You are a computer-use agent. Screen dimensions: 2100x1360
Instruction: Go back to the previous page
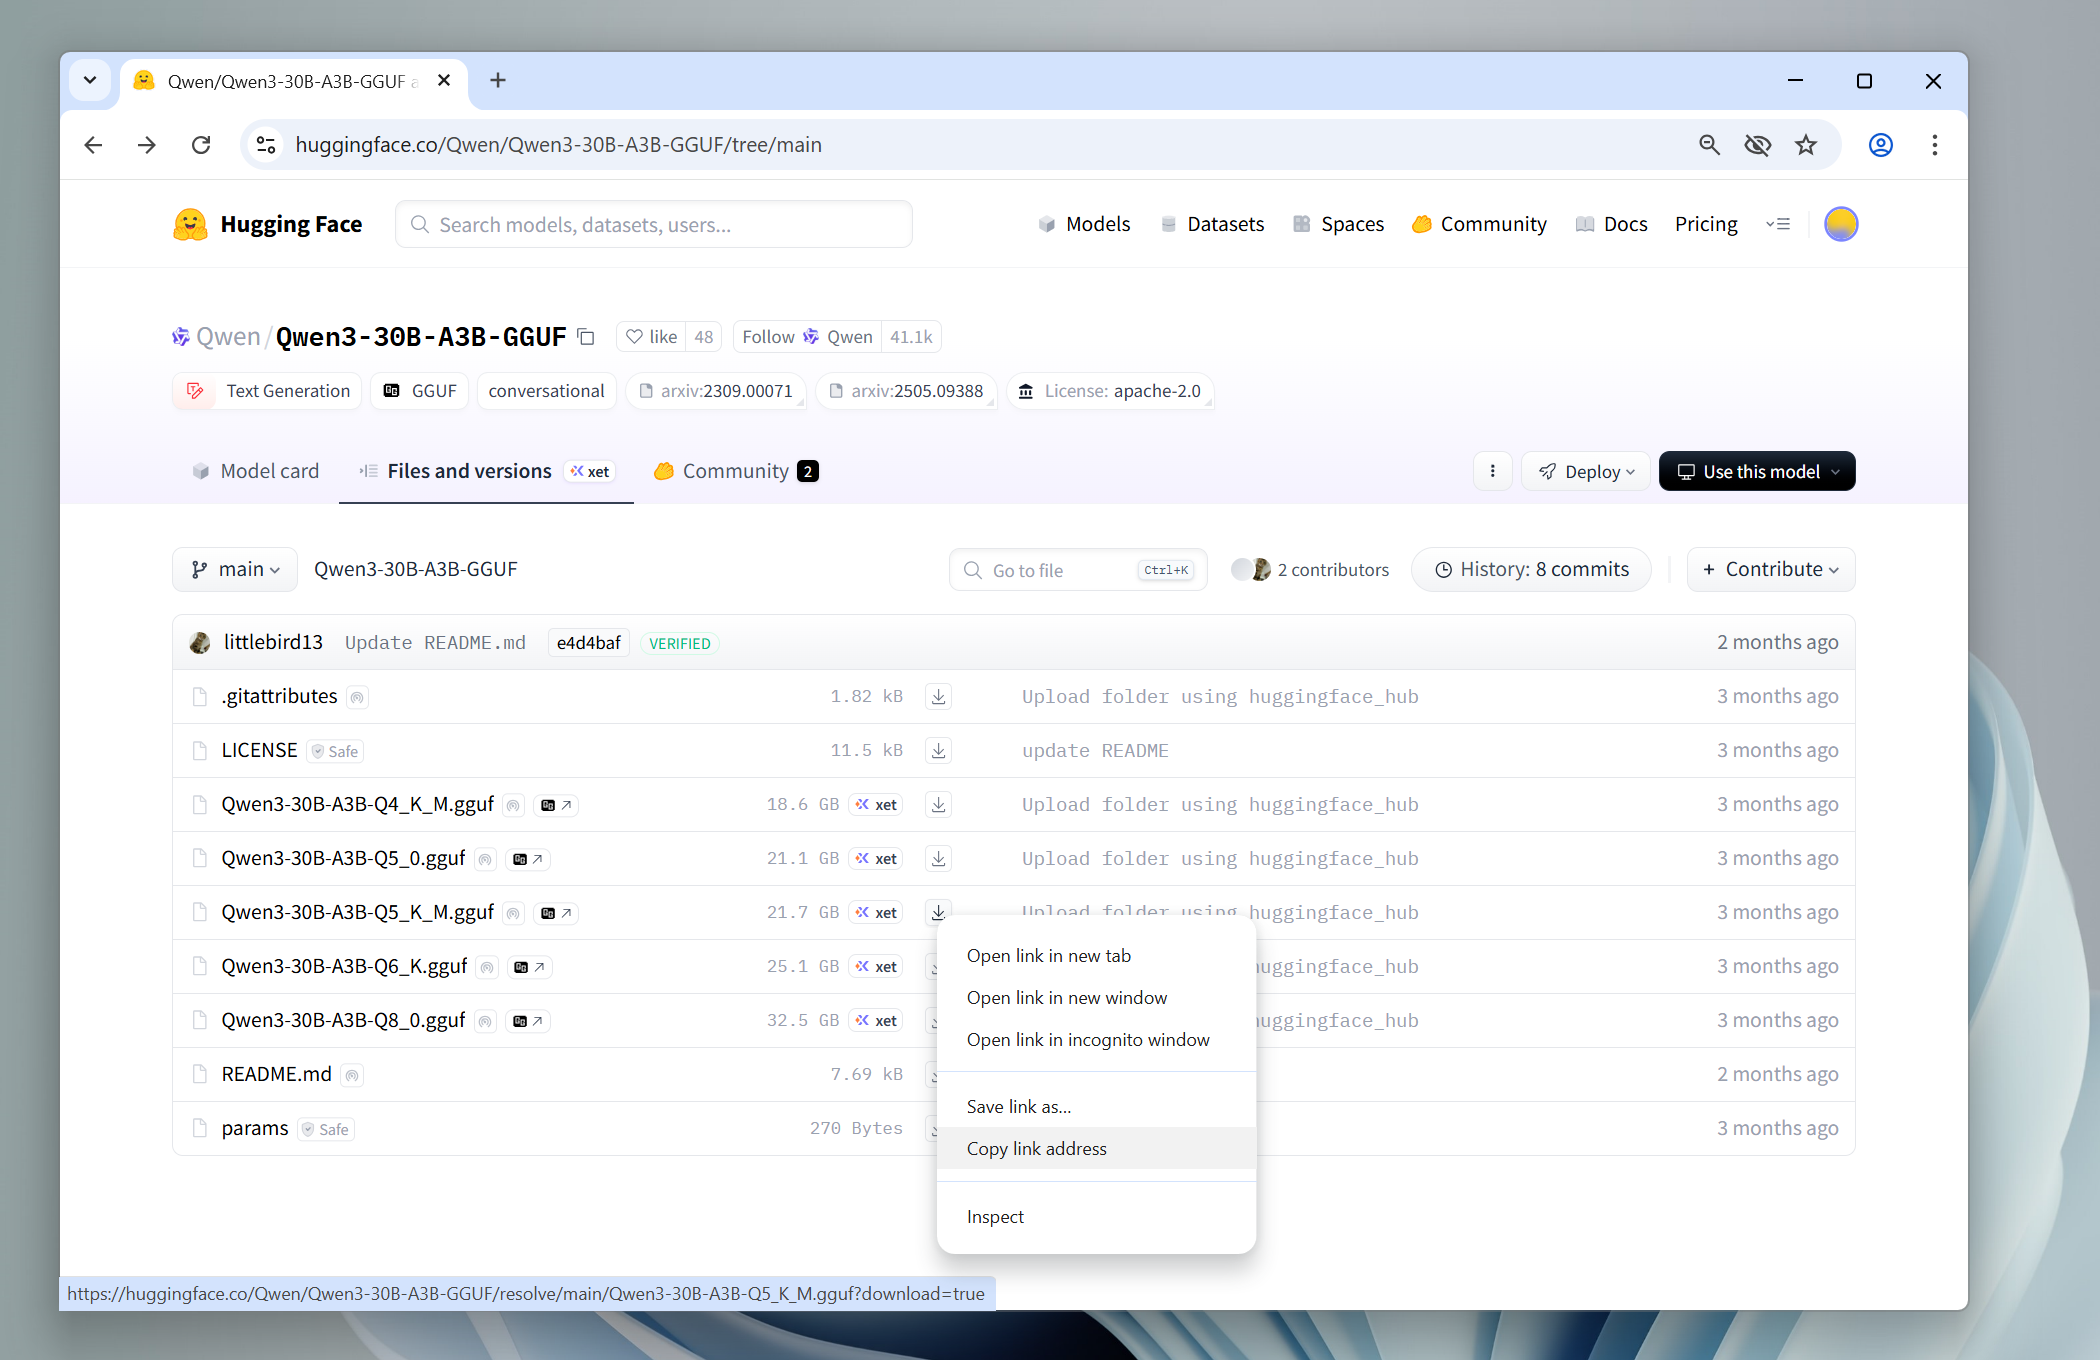tap(93, 145)
